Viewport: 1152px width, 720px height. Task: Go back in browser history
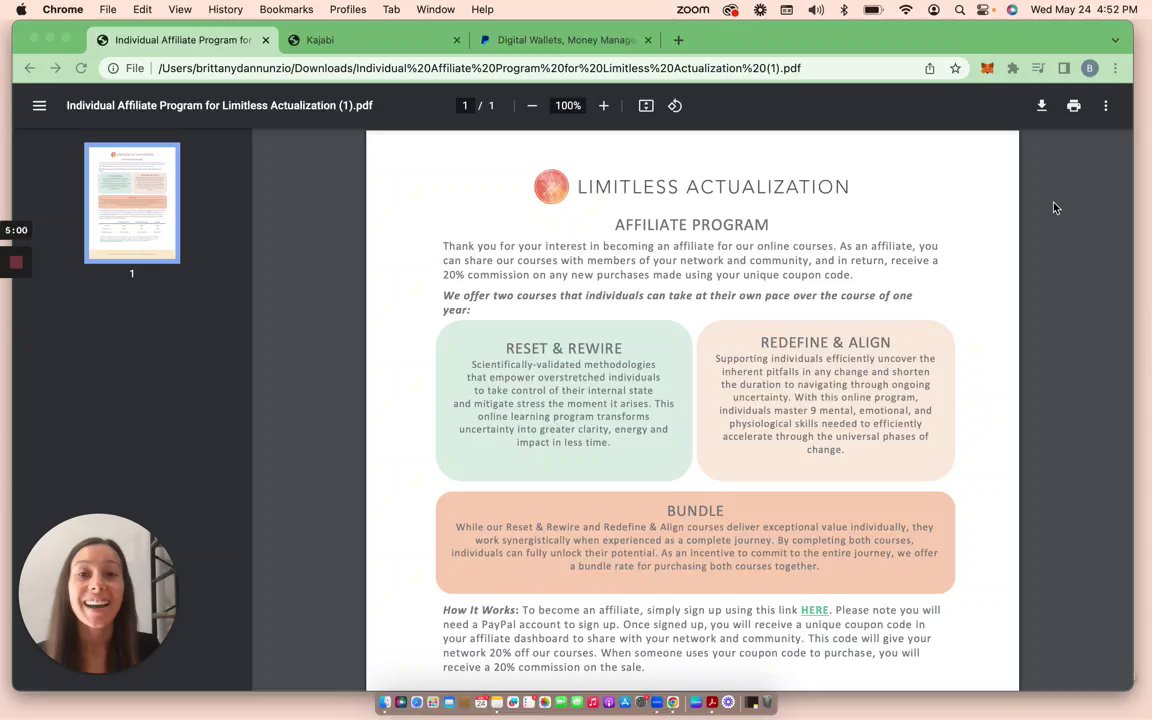click(x=29, y=68)
